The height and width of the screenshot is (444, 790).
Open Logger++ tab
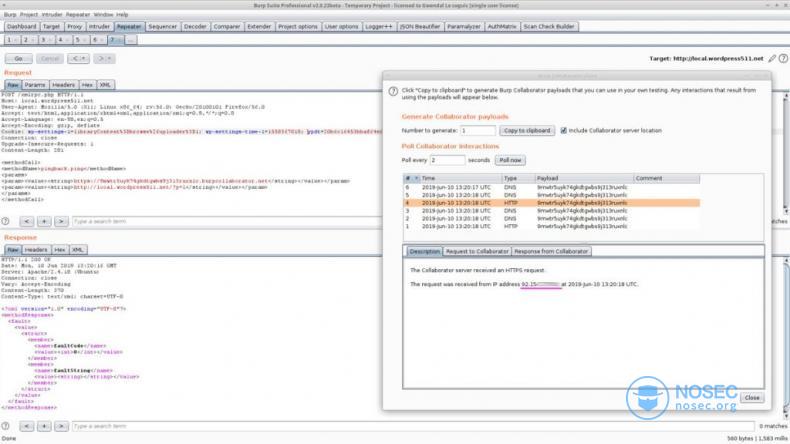tap(378, 26)
